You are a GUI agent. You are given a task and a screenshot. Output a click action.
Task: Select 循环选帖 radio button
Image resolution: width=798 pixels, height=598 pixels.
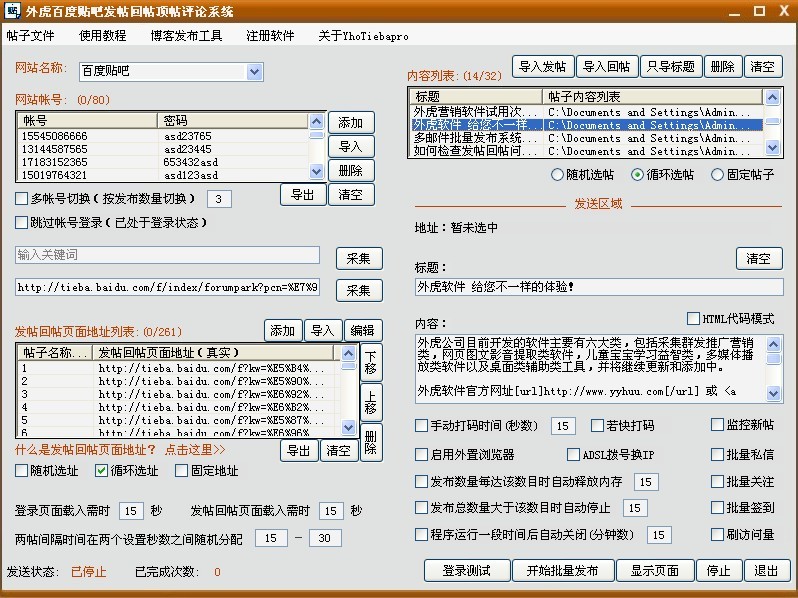[x=637, y=175]
